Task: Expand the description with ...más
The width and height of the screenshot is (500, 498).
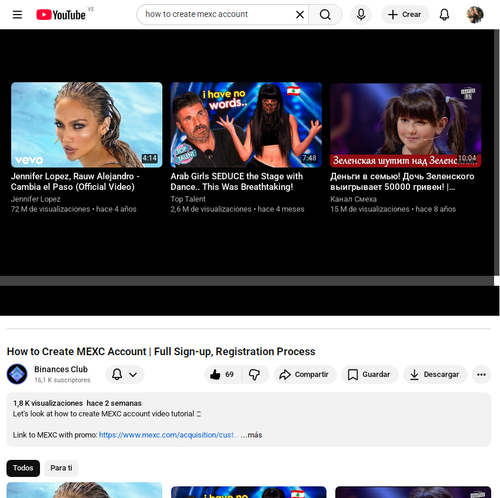Action: click(x=252, y=435)
